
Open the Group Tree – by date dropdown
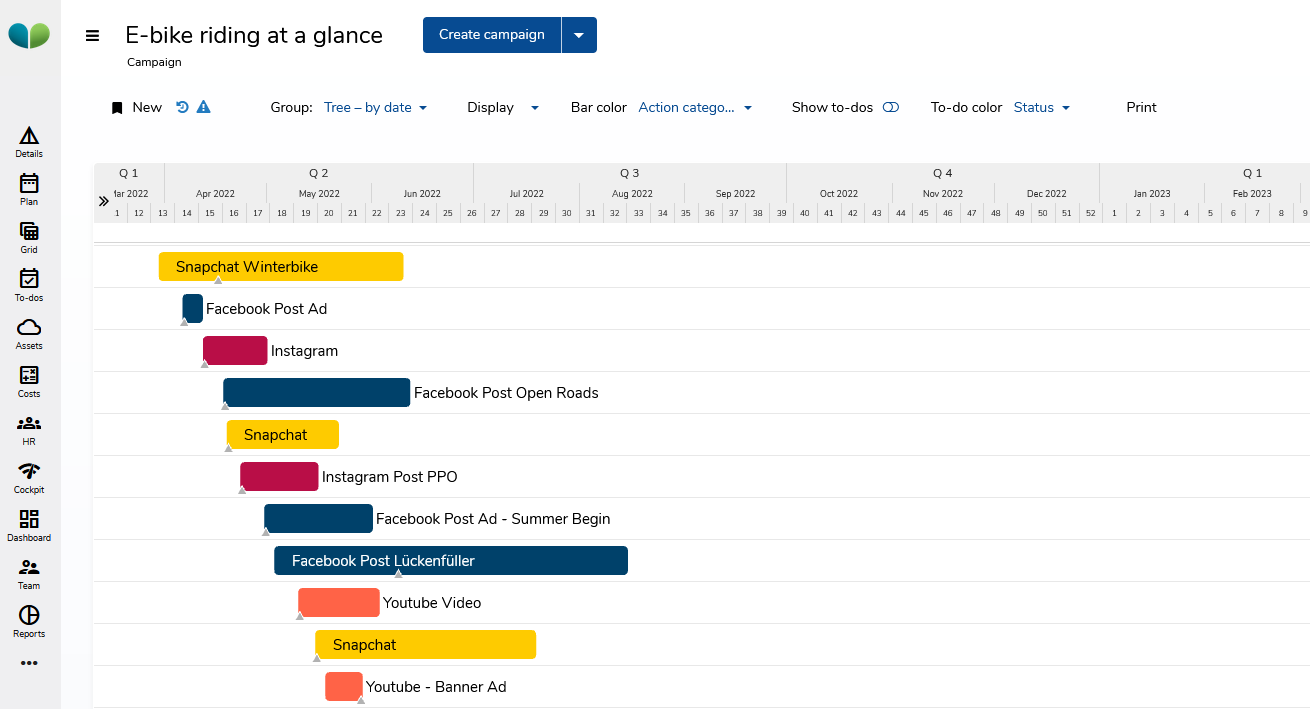[x=375, y=107]
